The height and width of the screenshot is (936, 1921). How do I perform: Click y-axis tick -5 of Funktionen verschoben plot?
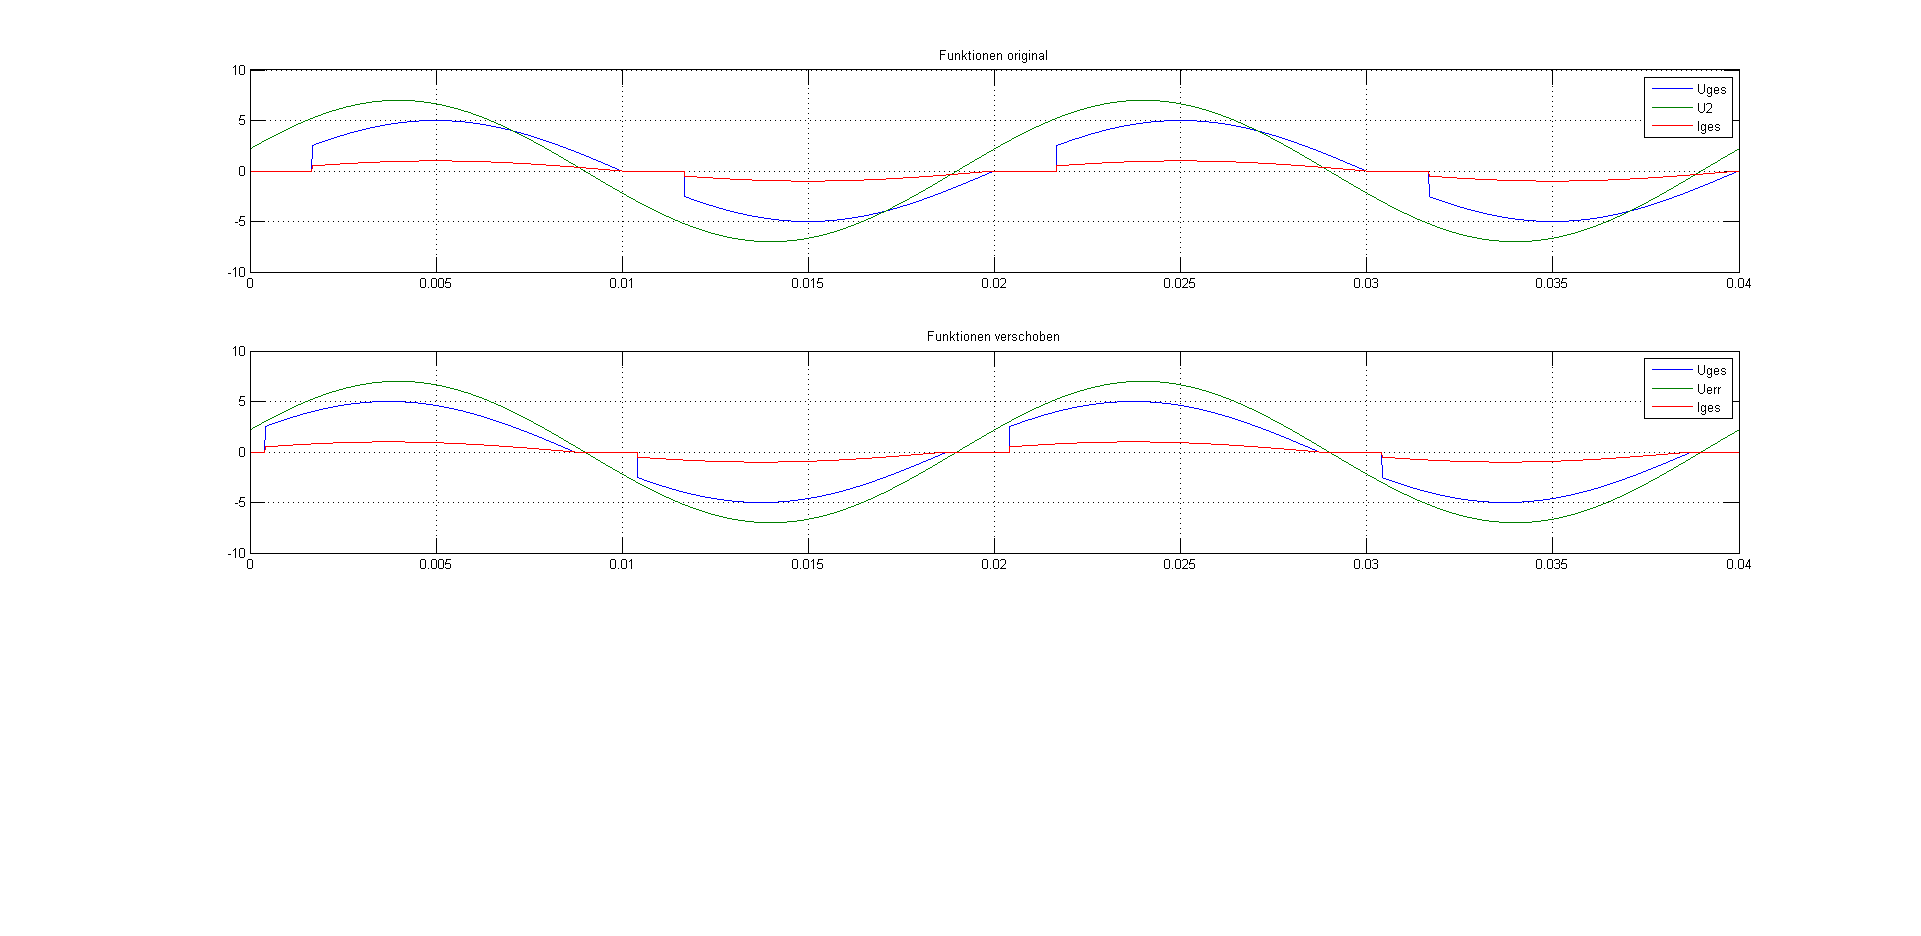[x=240, y=502]
